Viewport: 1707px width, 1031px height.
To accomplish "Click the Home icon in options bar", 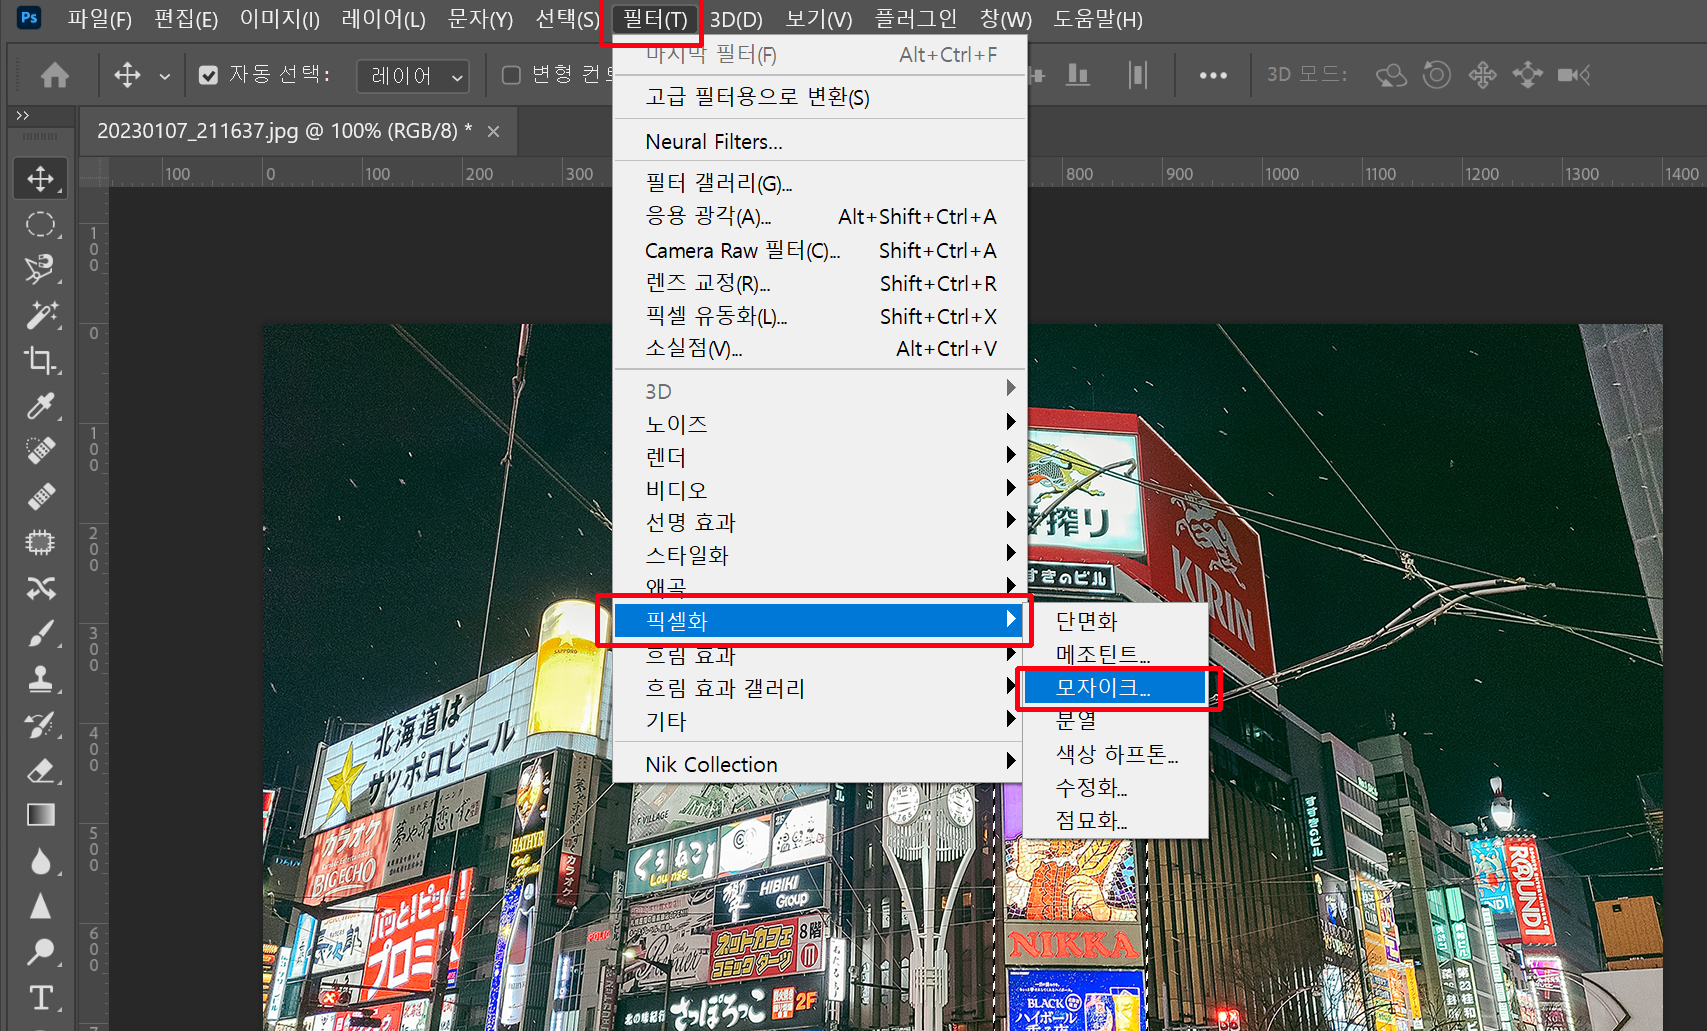I will point(55,75).
